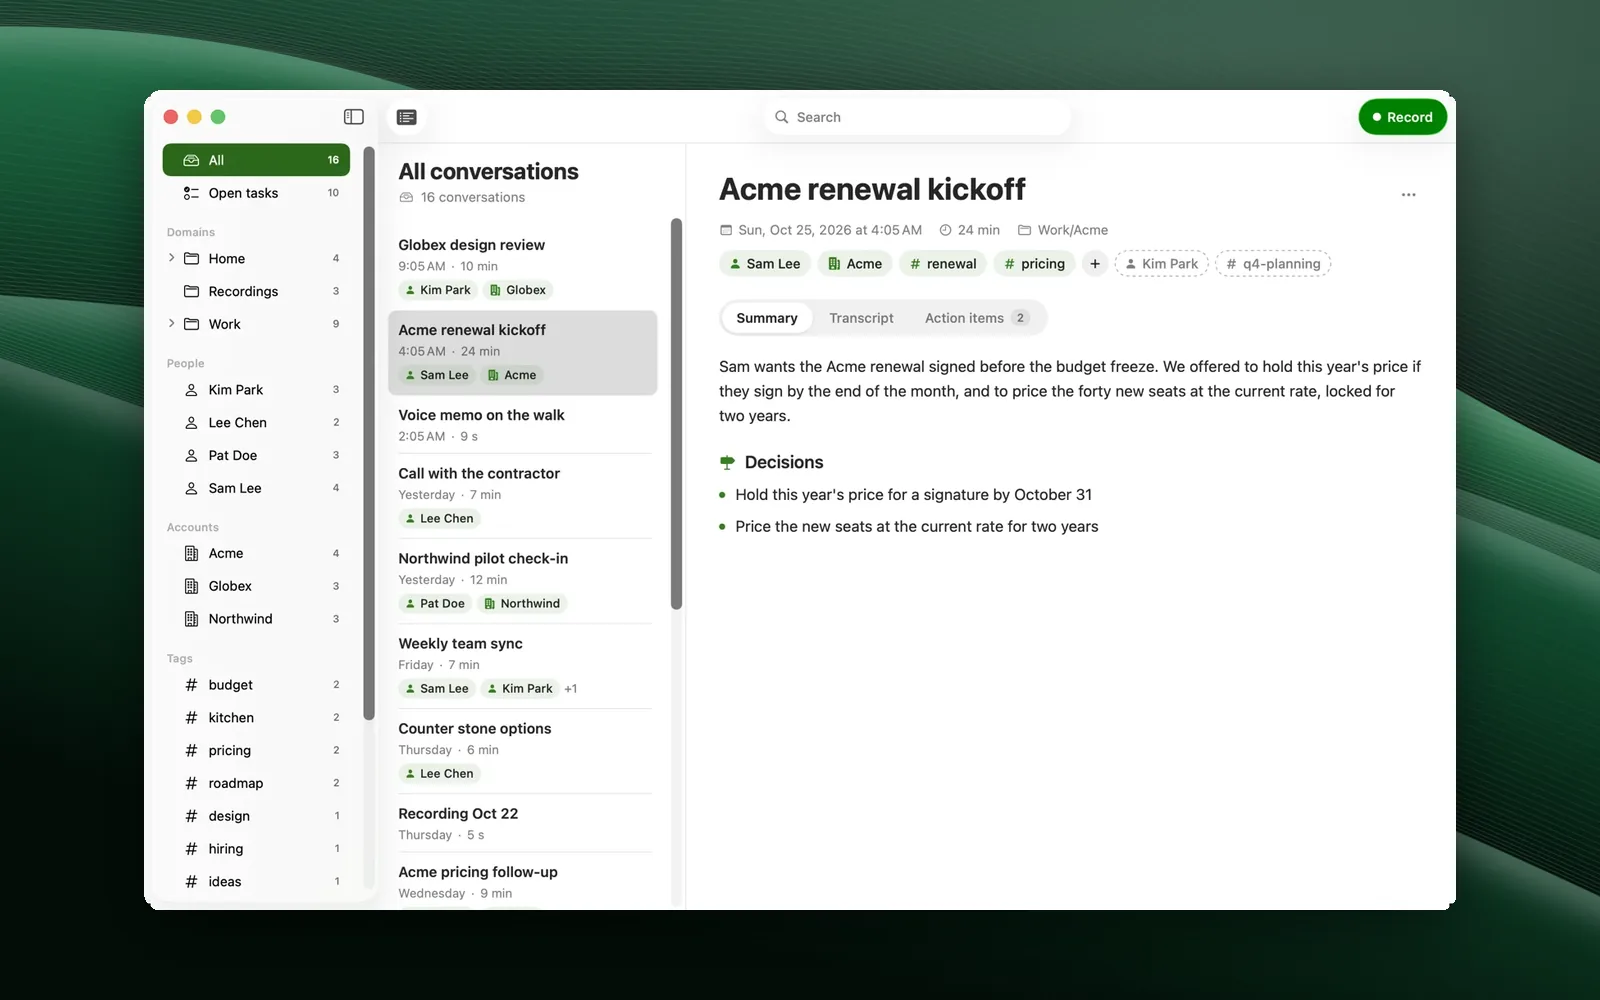Viewport: 1600px width, 1000px height.
Task: Click the Work folder icon
Action: click(191, 324)
